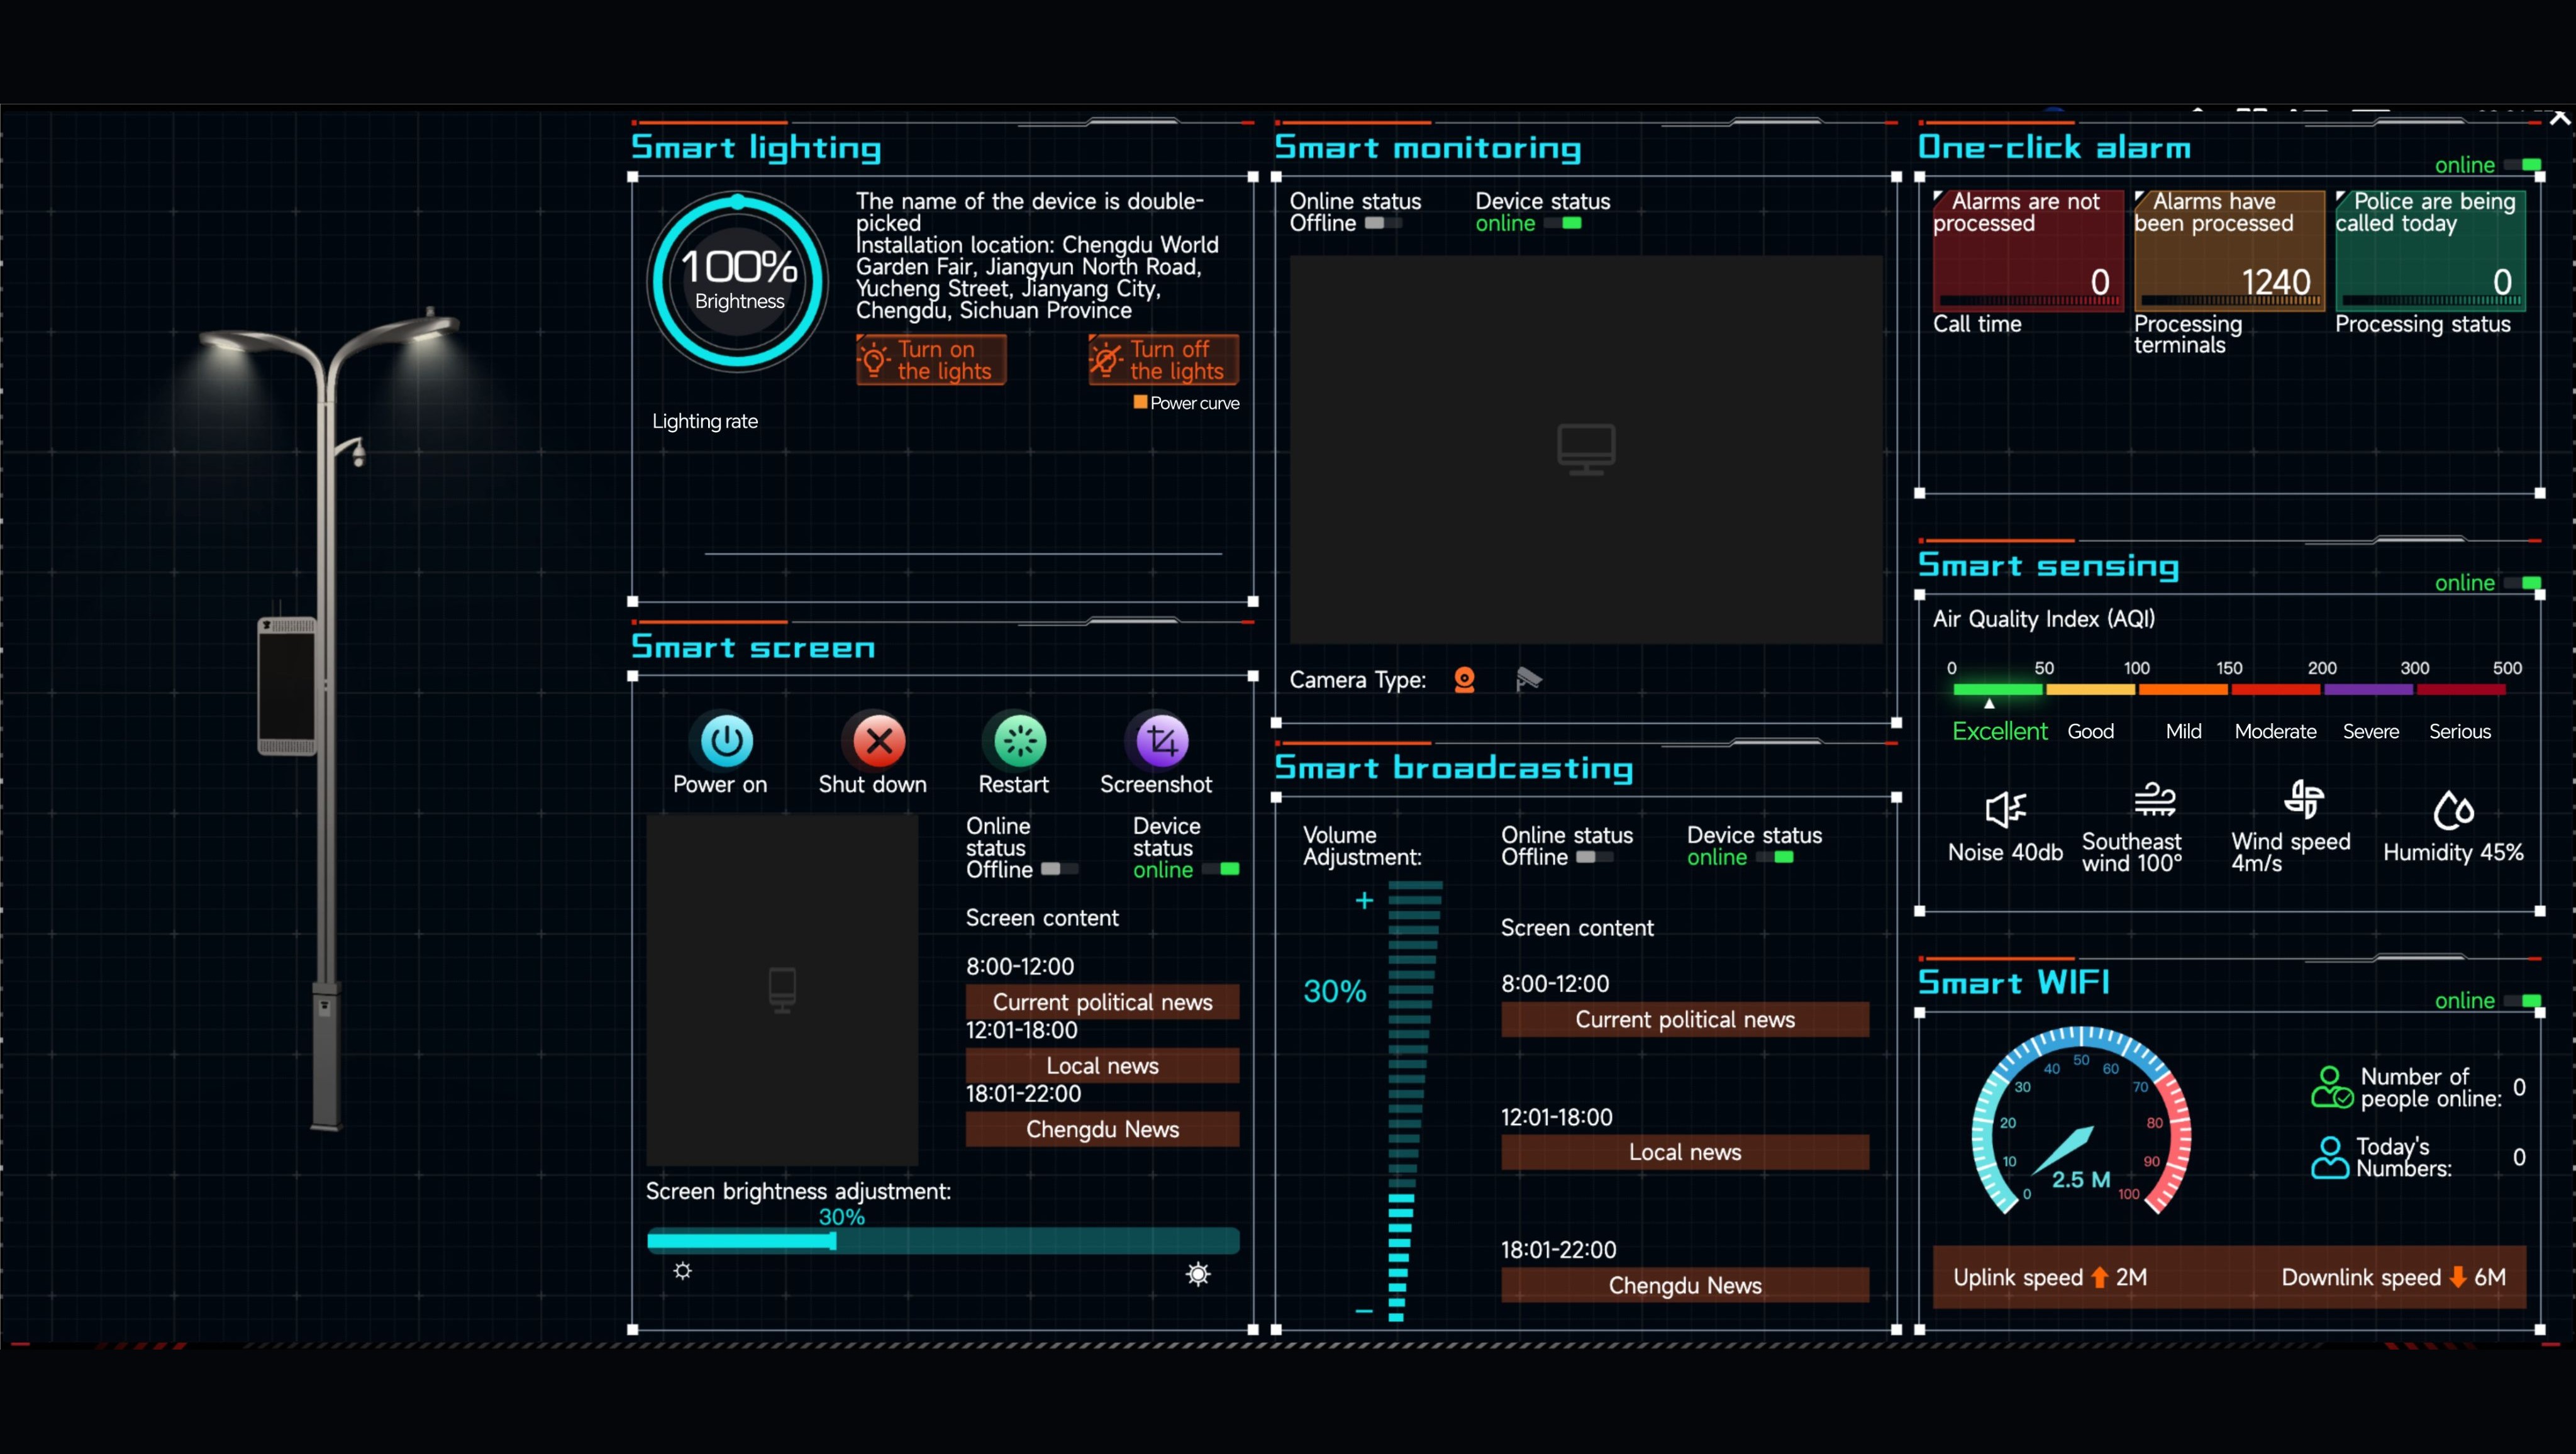Image resolution: width=2576 pixels, height=1454 pixels.
Task: Click the Power on icon
Action: click(726, 741)
